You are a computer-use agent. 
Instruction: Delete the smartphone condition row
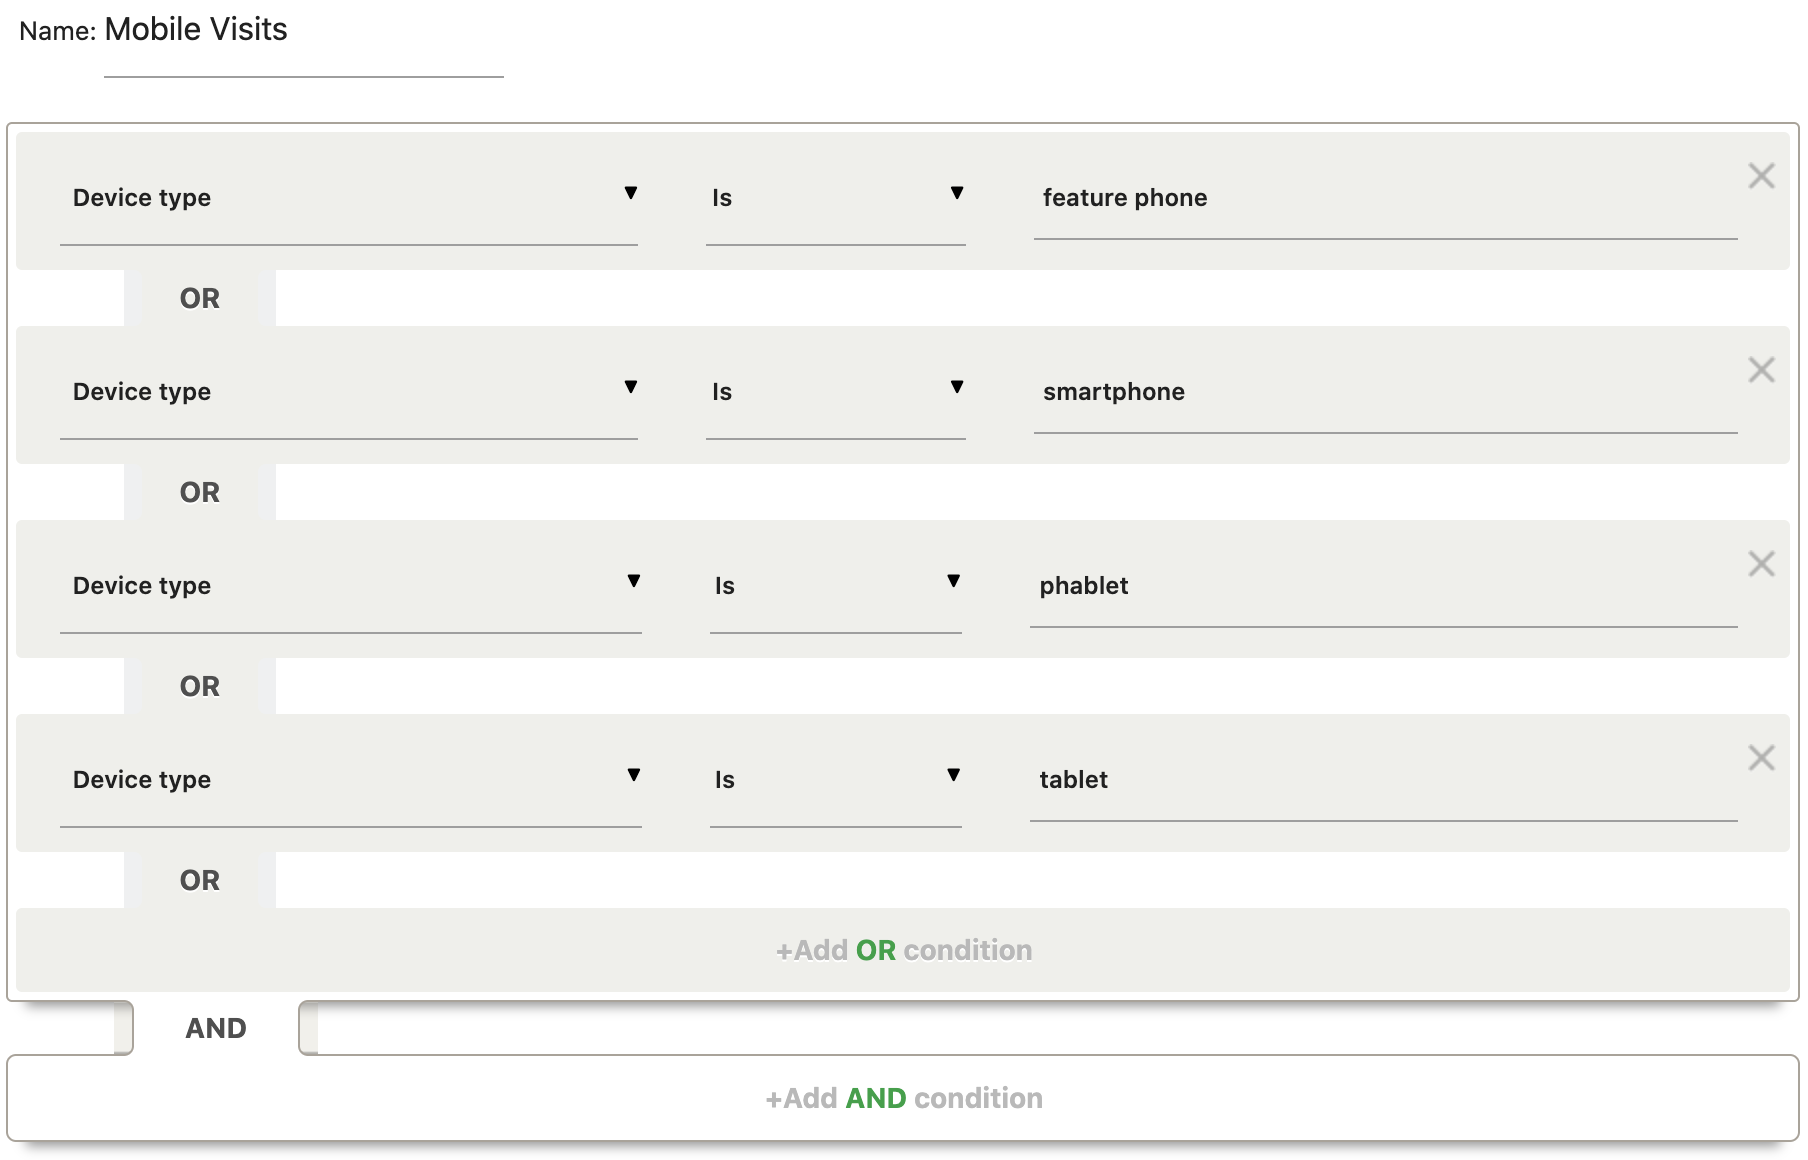(1761, 370)
